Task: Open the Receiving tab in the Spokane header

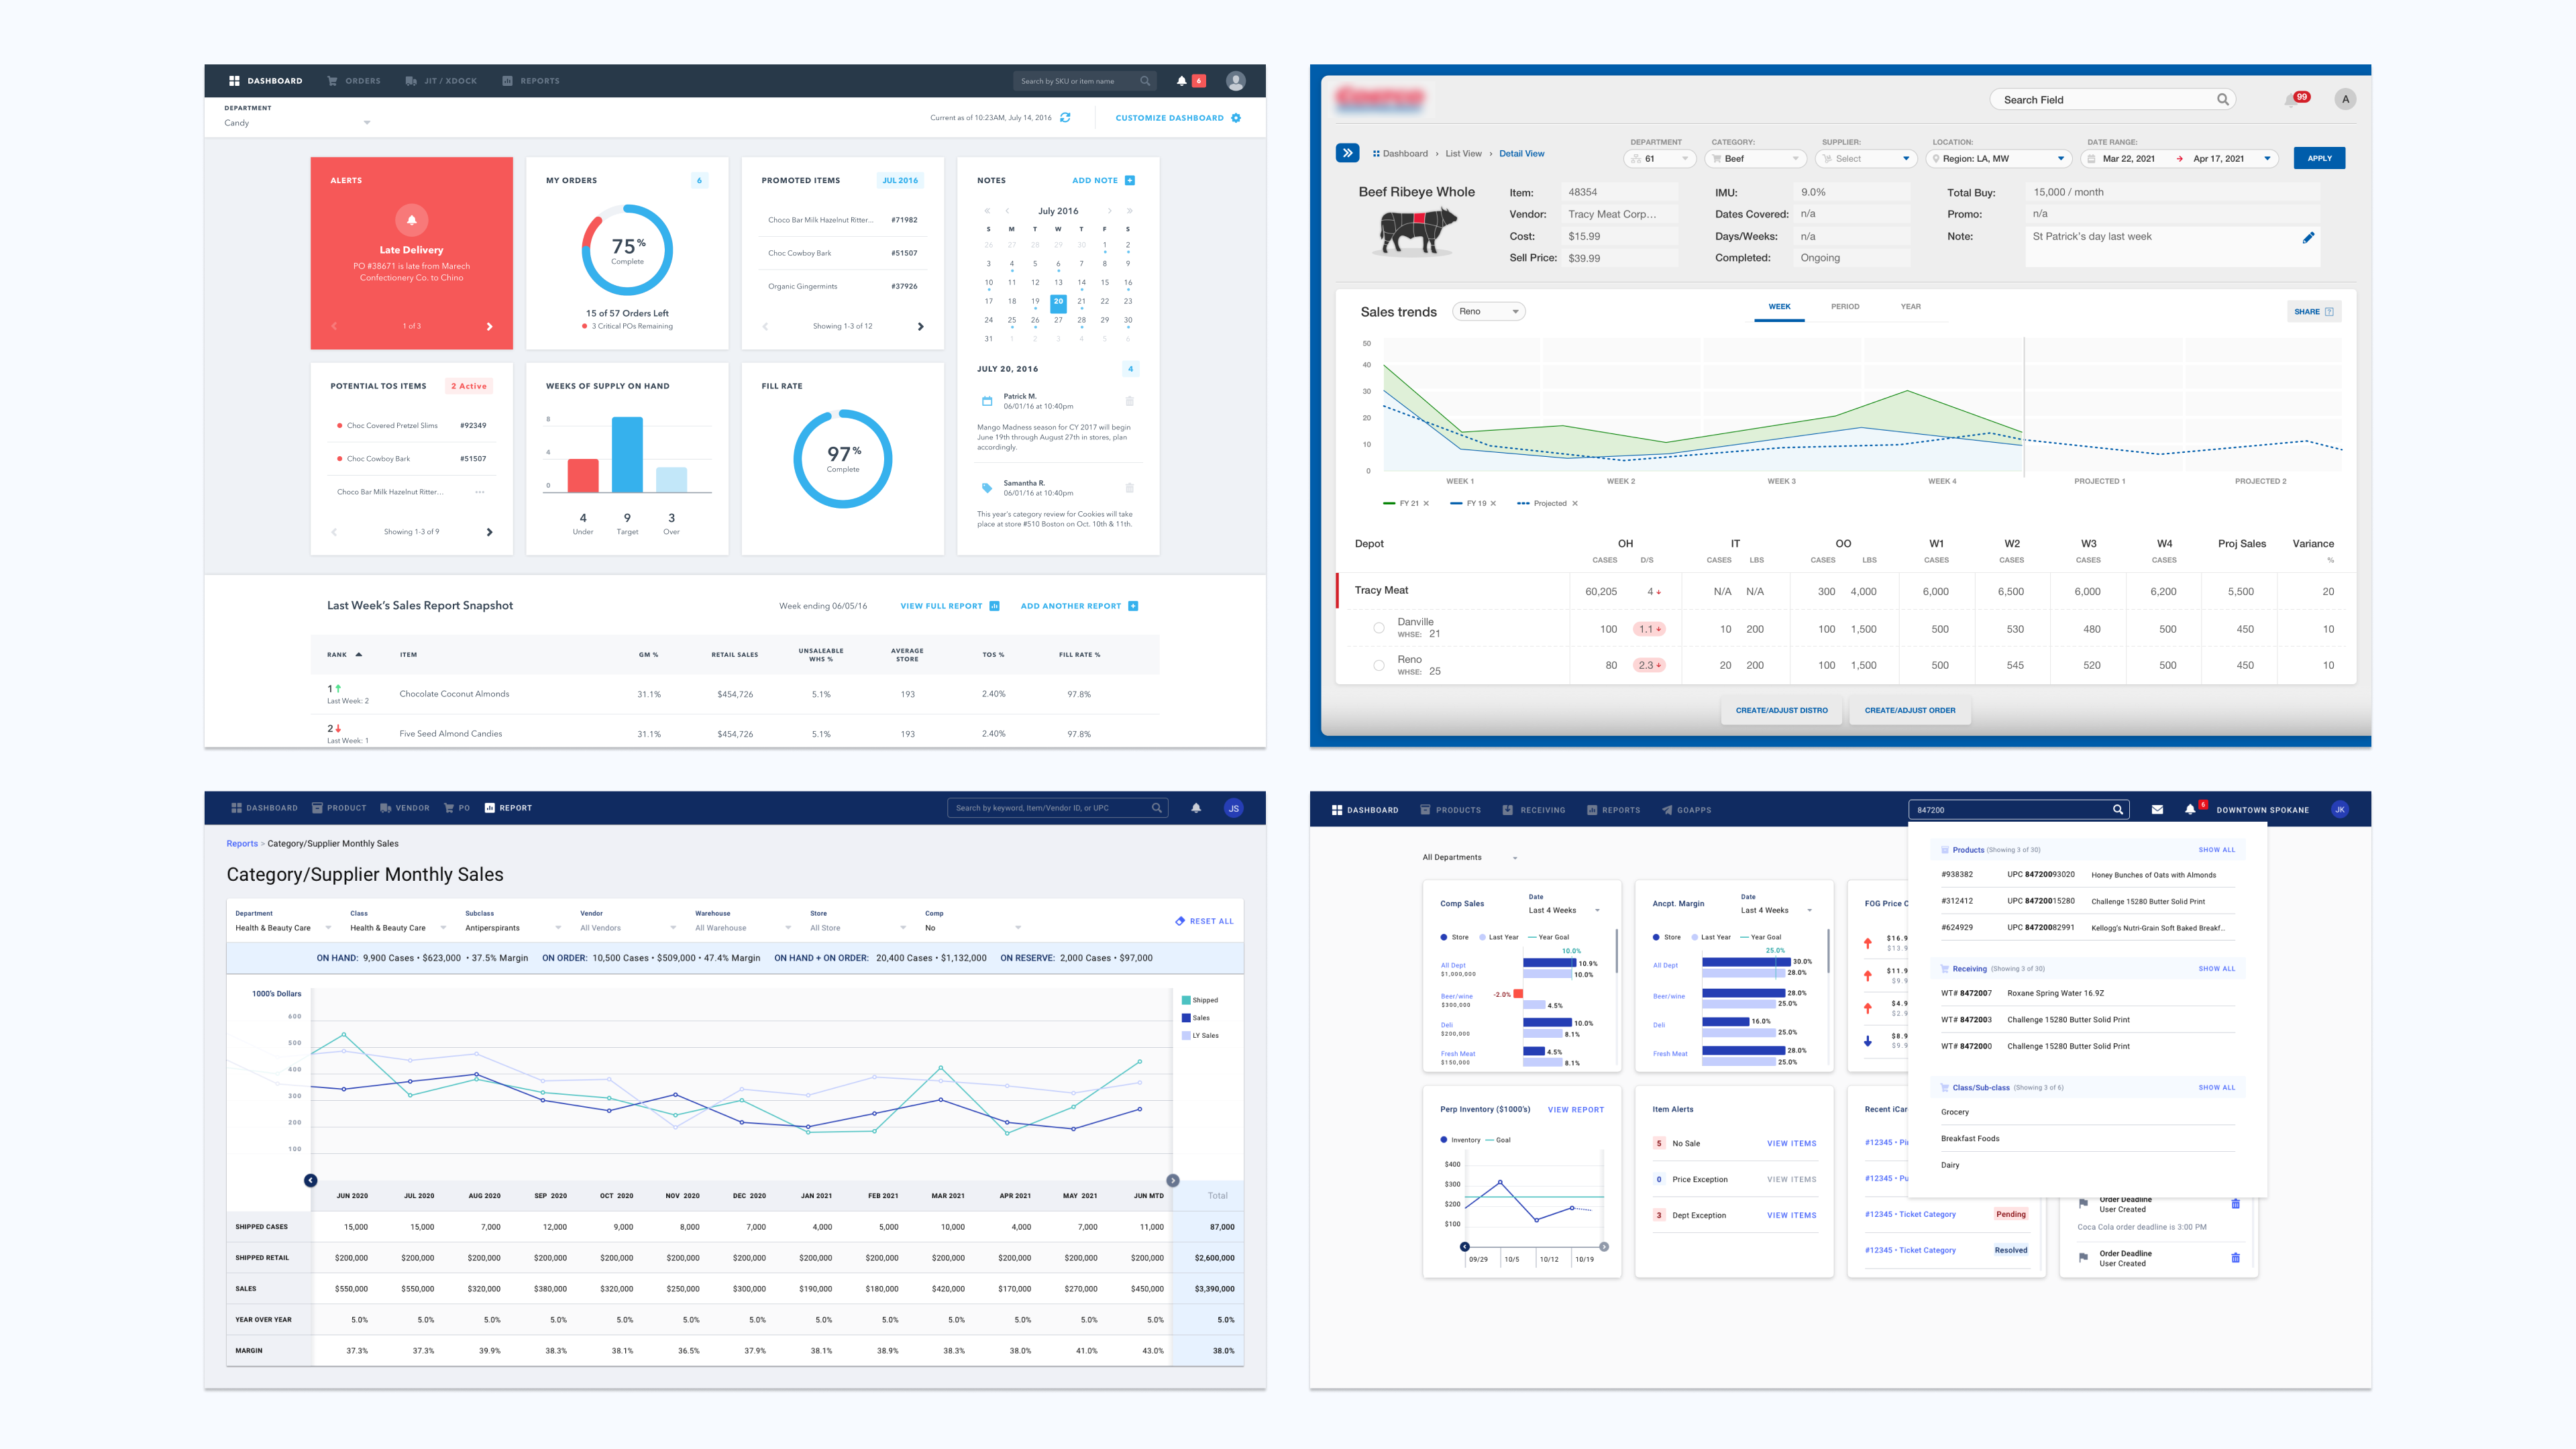Action: tap(1533, 810)
